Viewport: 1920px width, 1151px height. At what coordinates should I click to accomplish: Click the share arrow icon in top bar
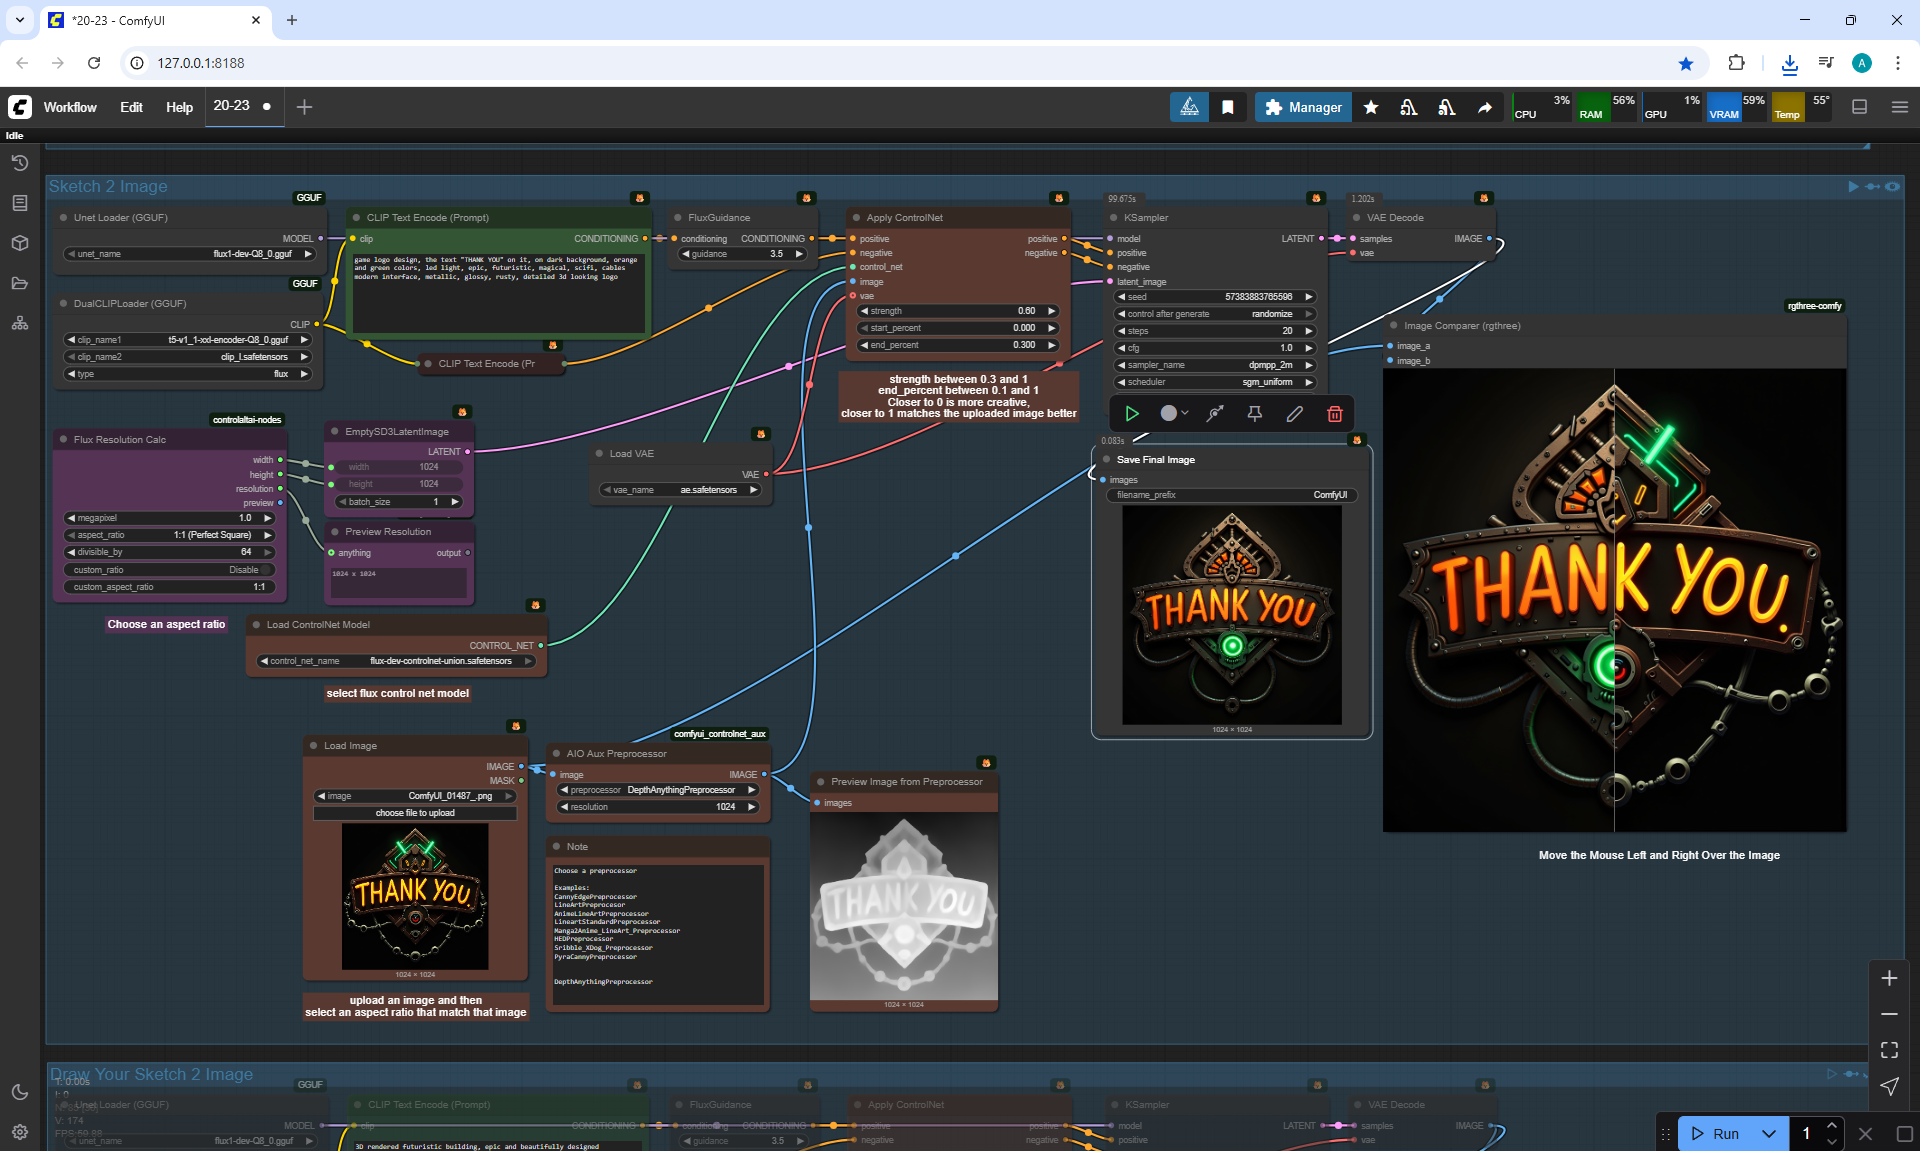click(x=1485, y=107)
